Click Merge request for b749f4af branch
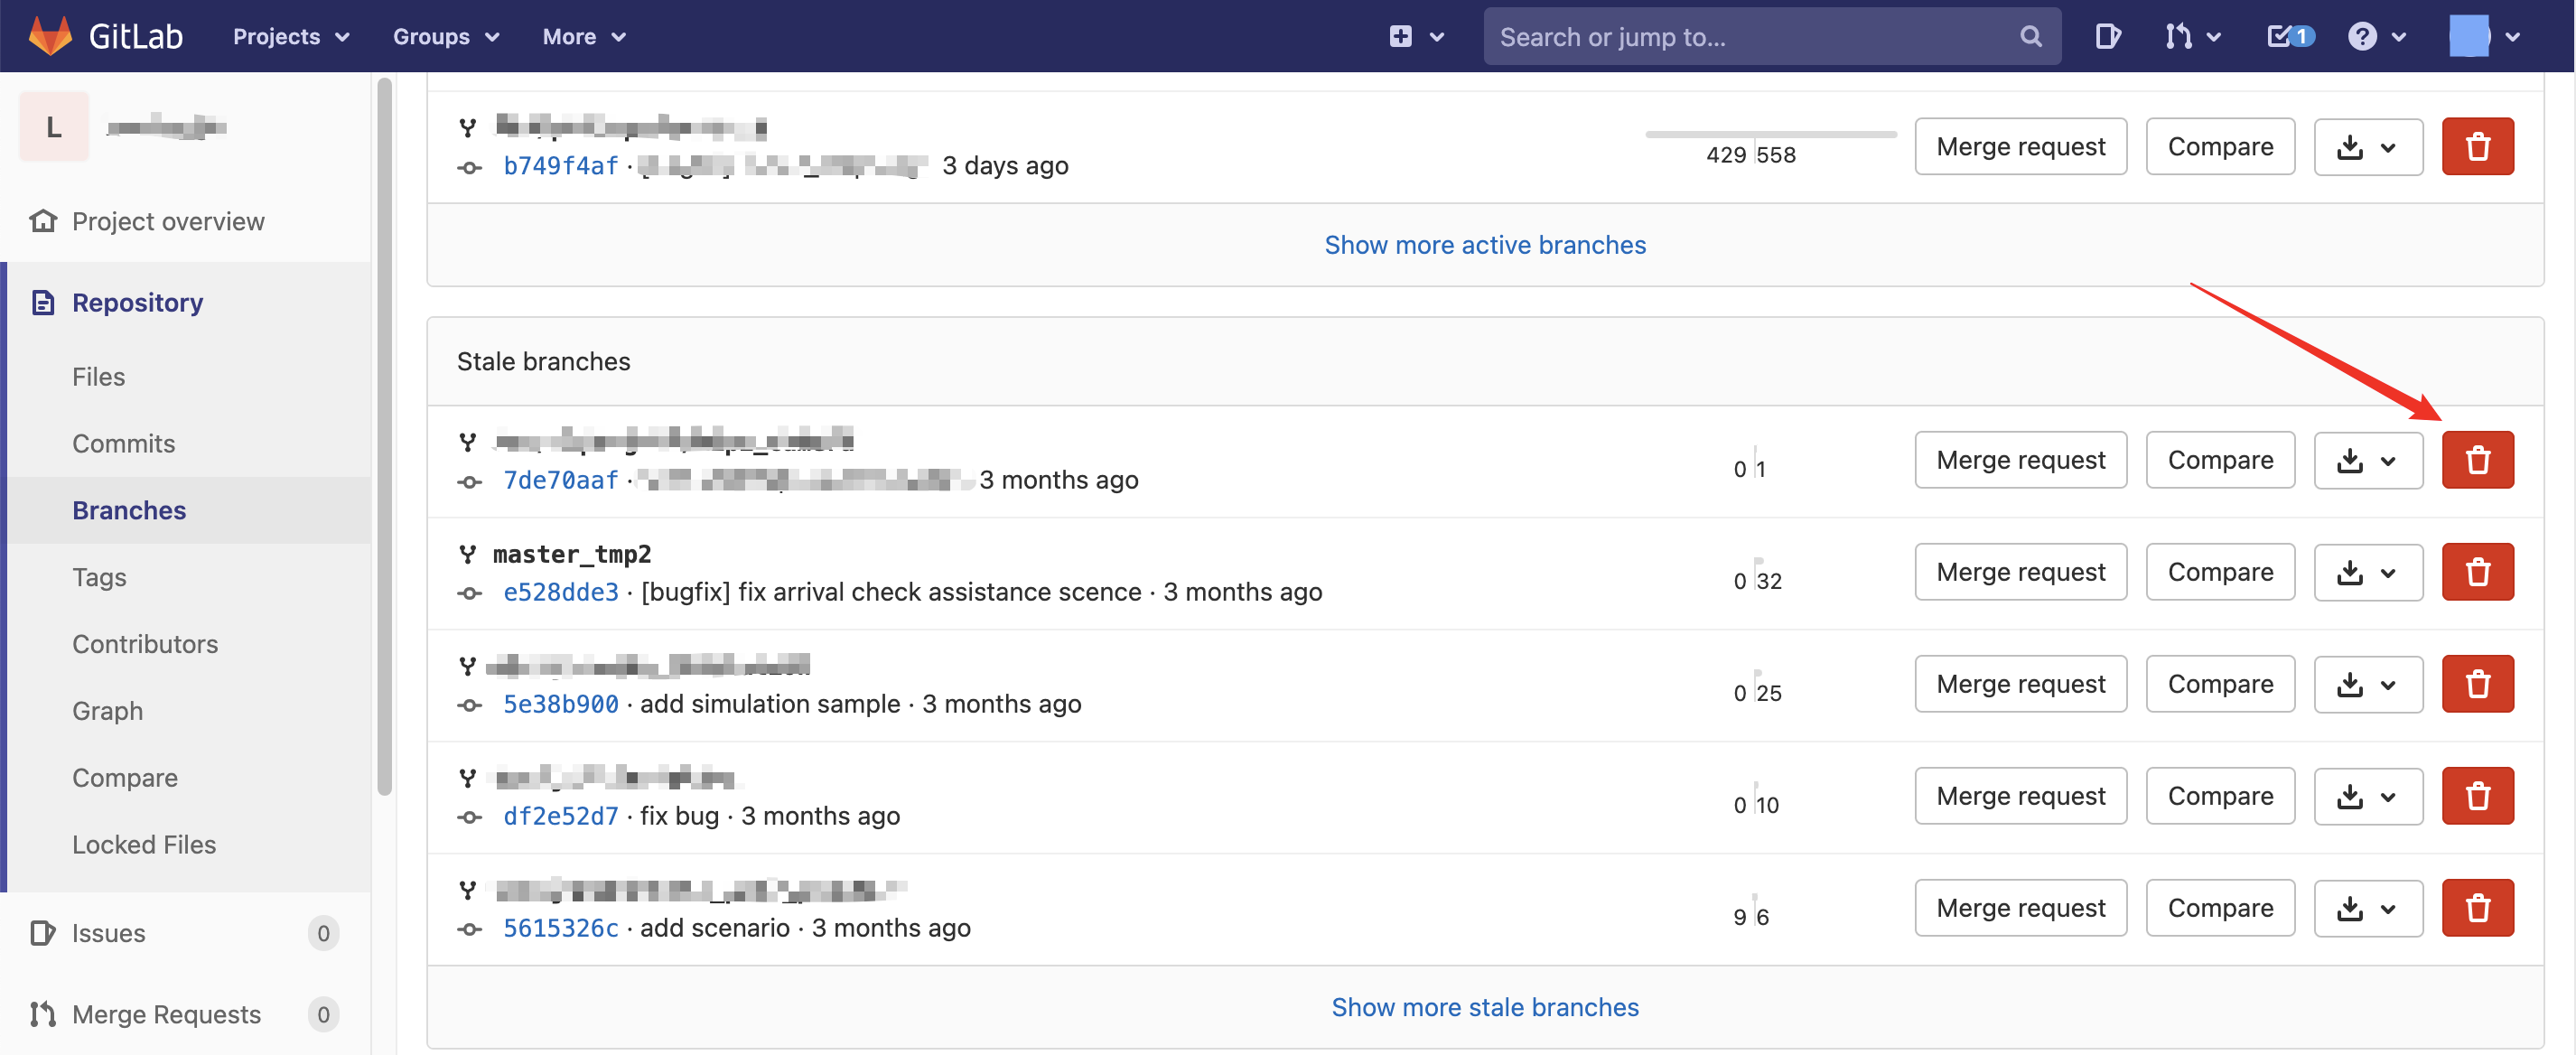 click(2021, 147)
